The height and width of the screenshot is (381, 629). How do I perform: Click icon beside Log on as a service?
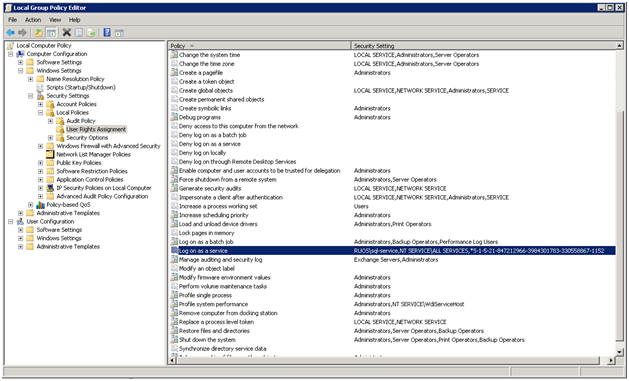(174, 251)
